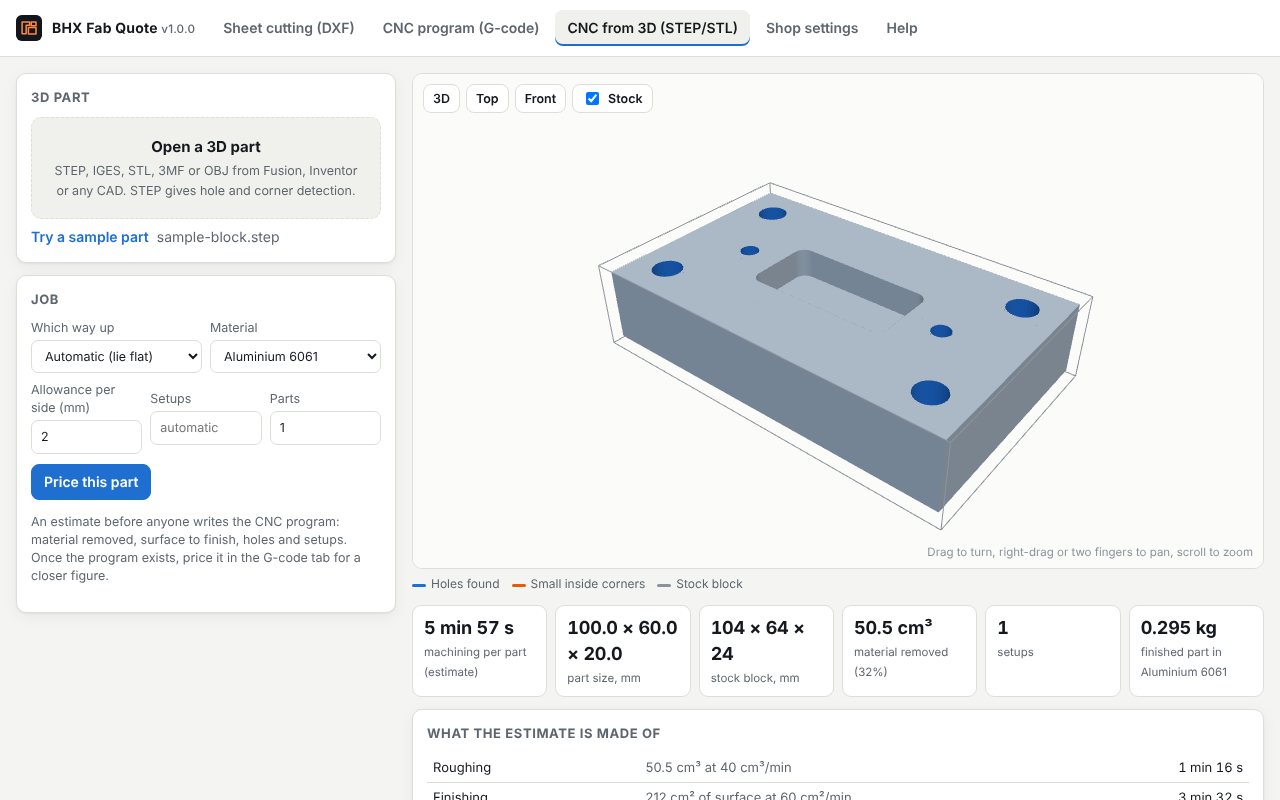Switch viewer to 3D view
Screen dimensions: 1280x800
tap(441, 98)
